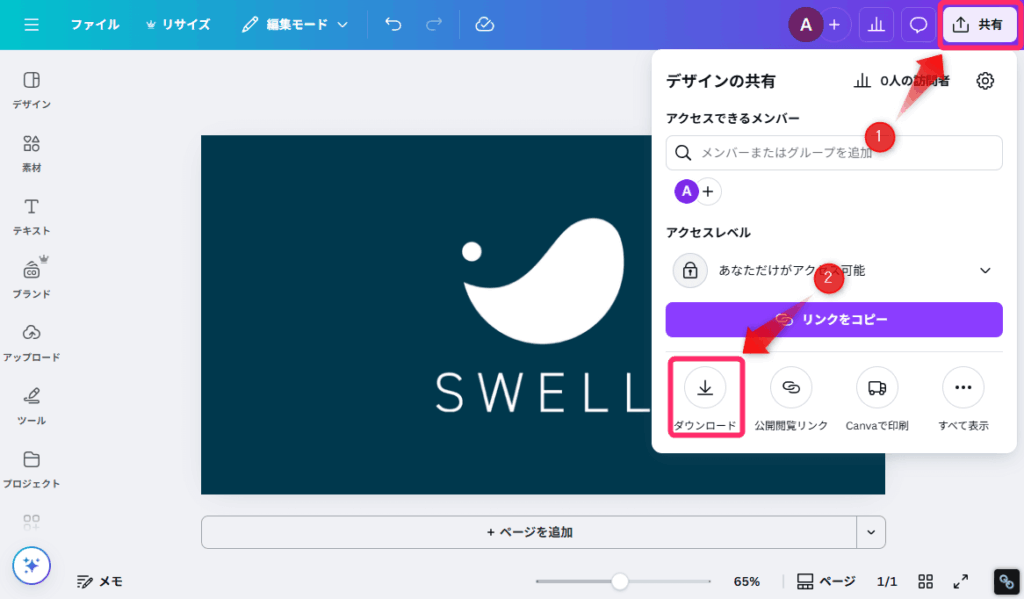Screen dimensions: 1024x599
Task: Click the redo arrow
Action: [x=434, y=25]
